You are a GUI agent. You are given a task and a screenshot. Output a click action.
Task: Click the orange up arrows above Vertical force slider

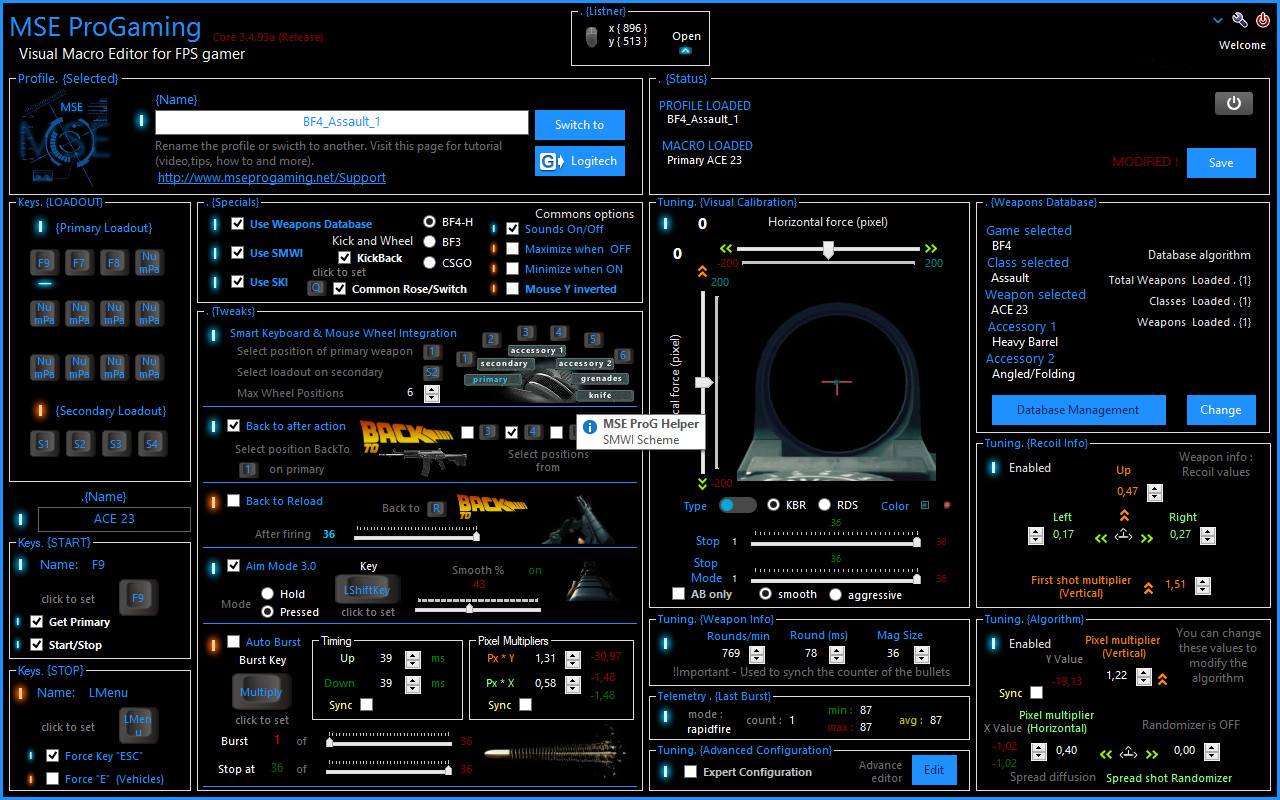pos(702,270)
